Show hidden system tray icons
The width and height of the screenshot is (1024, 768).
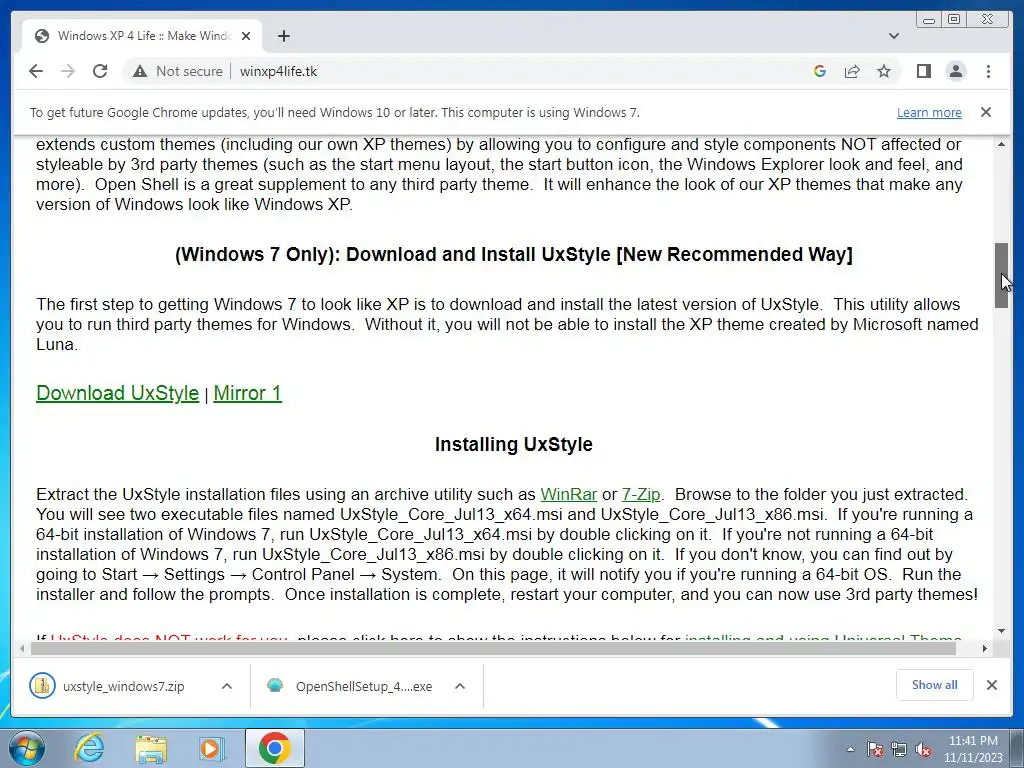click(x=850, y=749)
